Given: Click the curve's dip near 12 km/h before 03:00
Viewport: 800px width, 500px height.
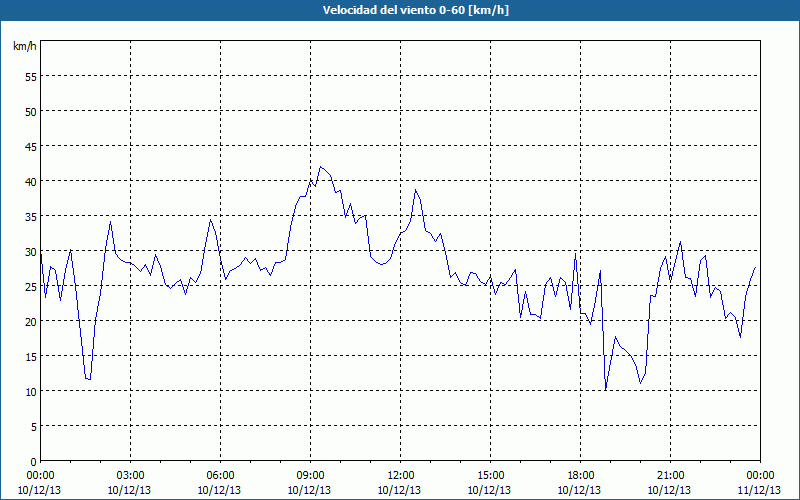Looking at the screenshot, I should point(88,379).
